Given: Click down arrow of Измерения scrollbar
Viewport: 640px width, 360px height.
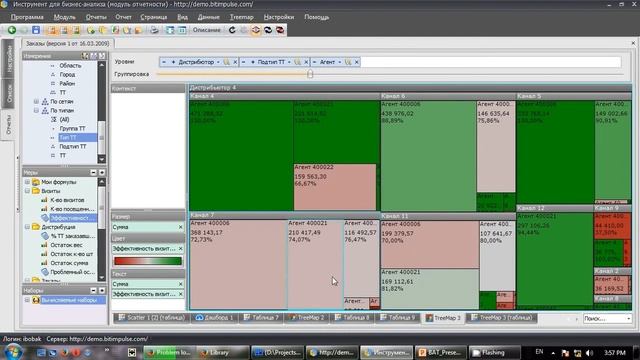Looking at the screenshot, I should tap(102, 159).
